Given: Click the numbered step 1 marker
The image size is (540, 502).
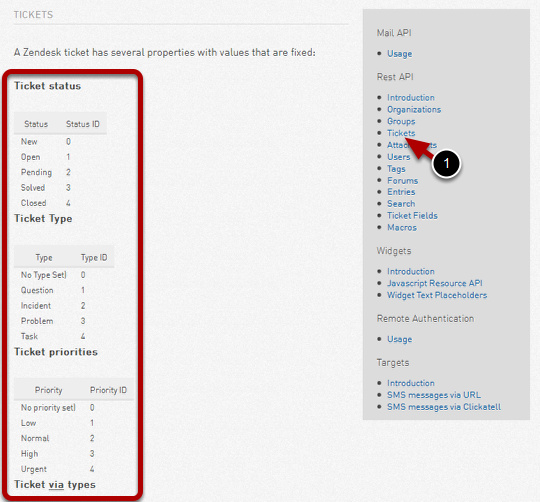Looking at the screenshot, I should [446, 164].
